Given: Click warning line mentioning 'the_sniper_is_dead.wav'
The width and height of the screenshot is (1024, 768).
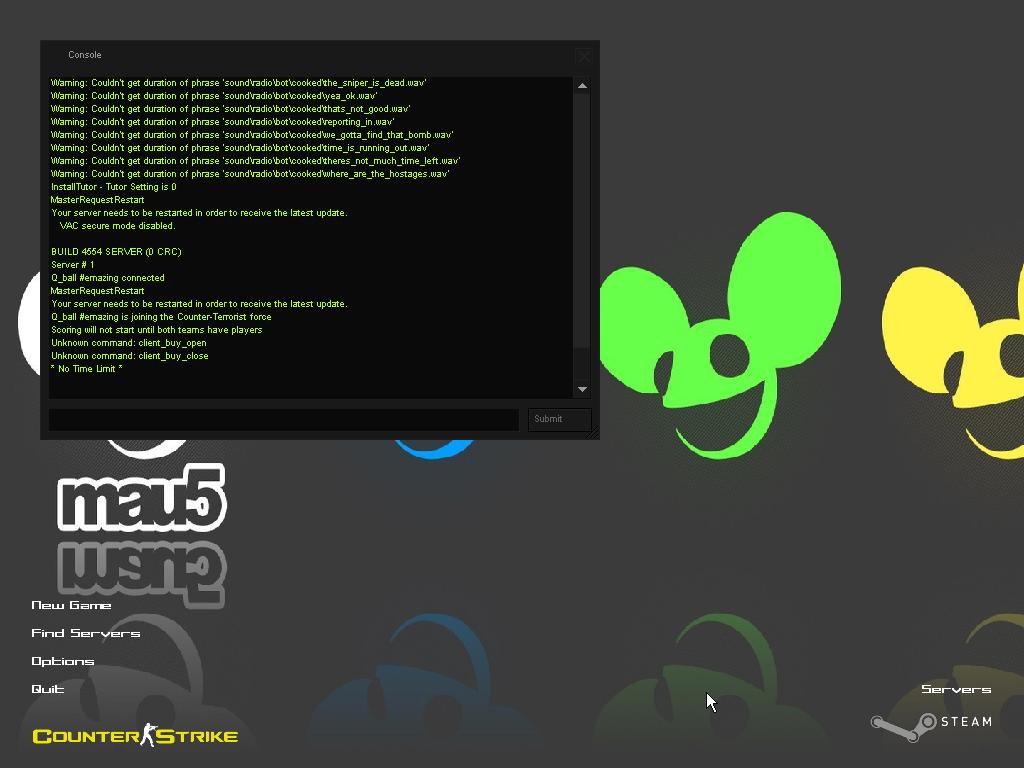Looking at the screenshot, I should [238, 83].
